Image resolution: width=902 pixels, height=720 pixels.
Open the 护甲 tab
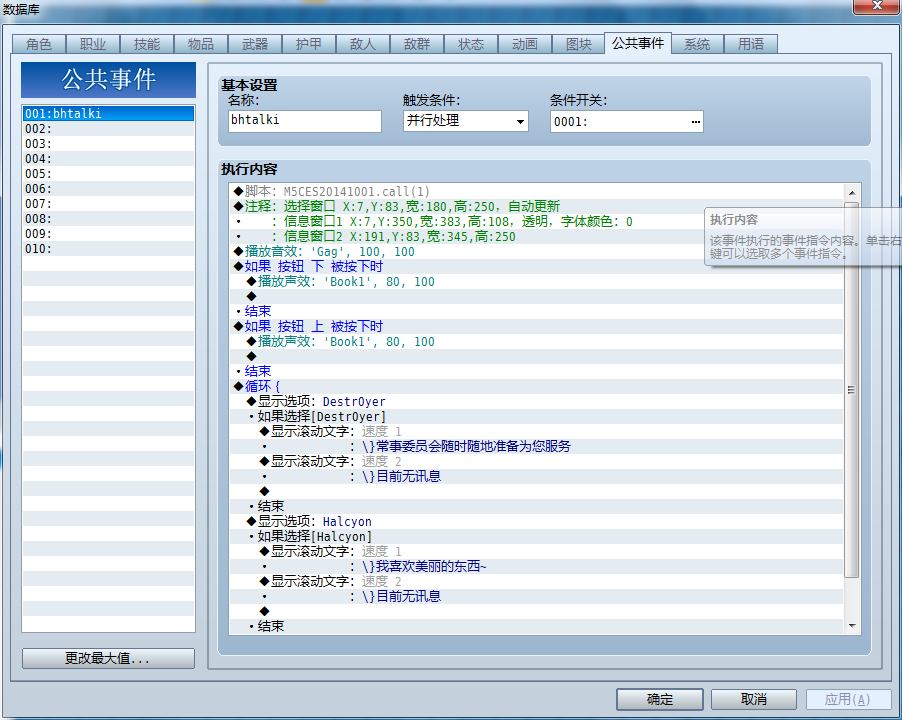click(x=309, y=44)
